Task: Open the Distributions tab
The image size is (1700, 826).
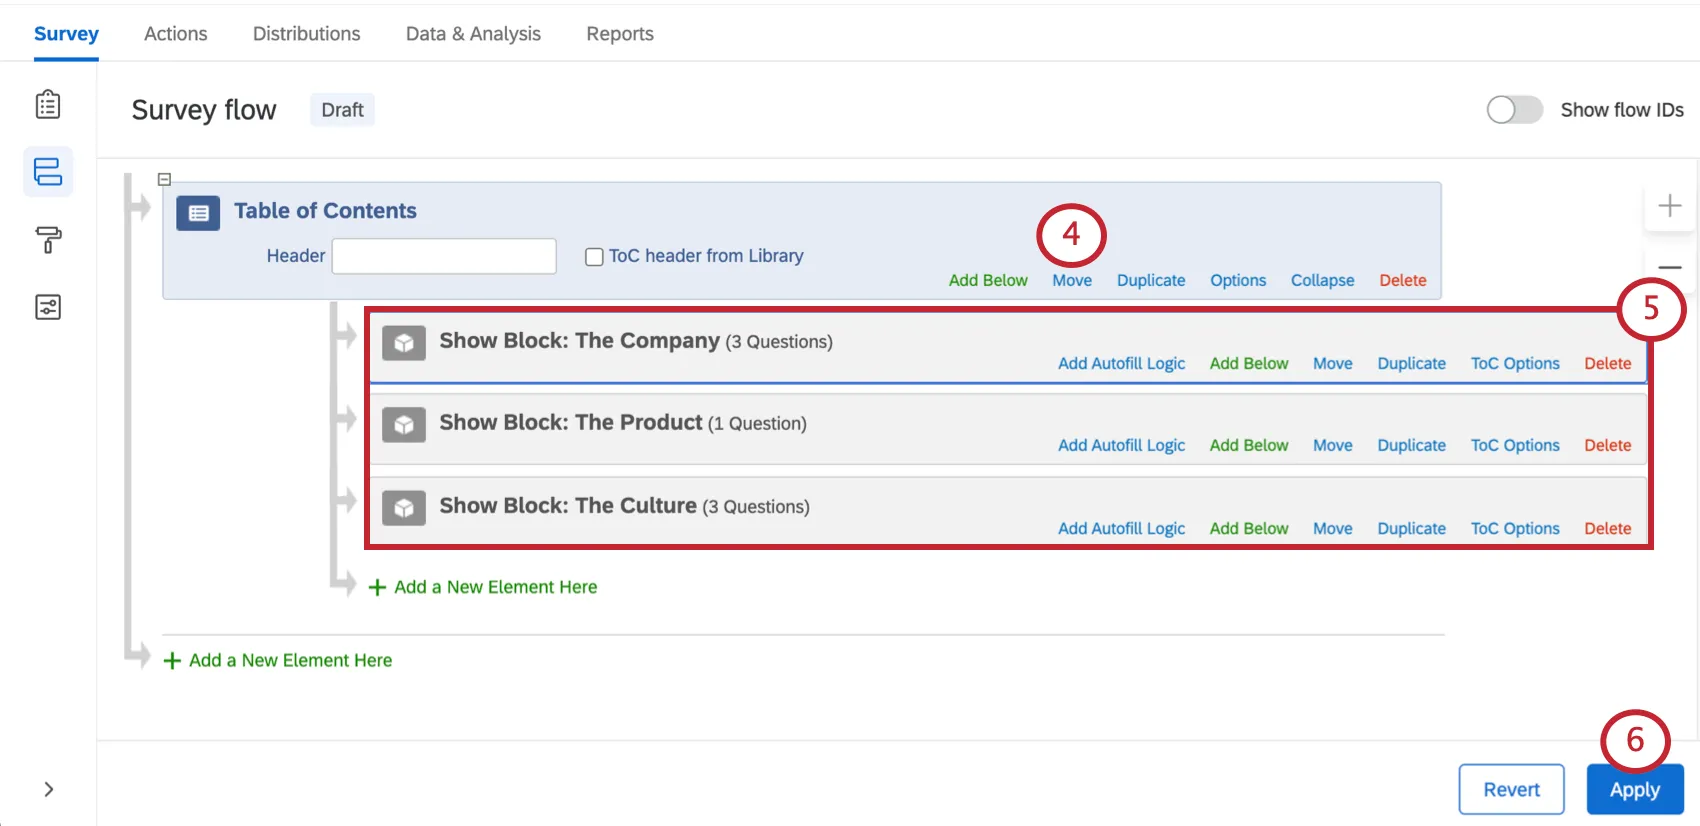Action: point(306,34)
